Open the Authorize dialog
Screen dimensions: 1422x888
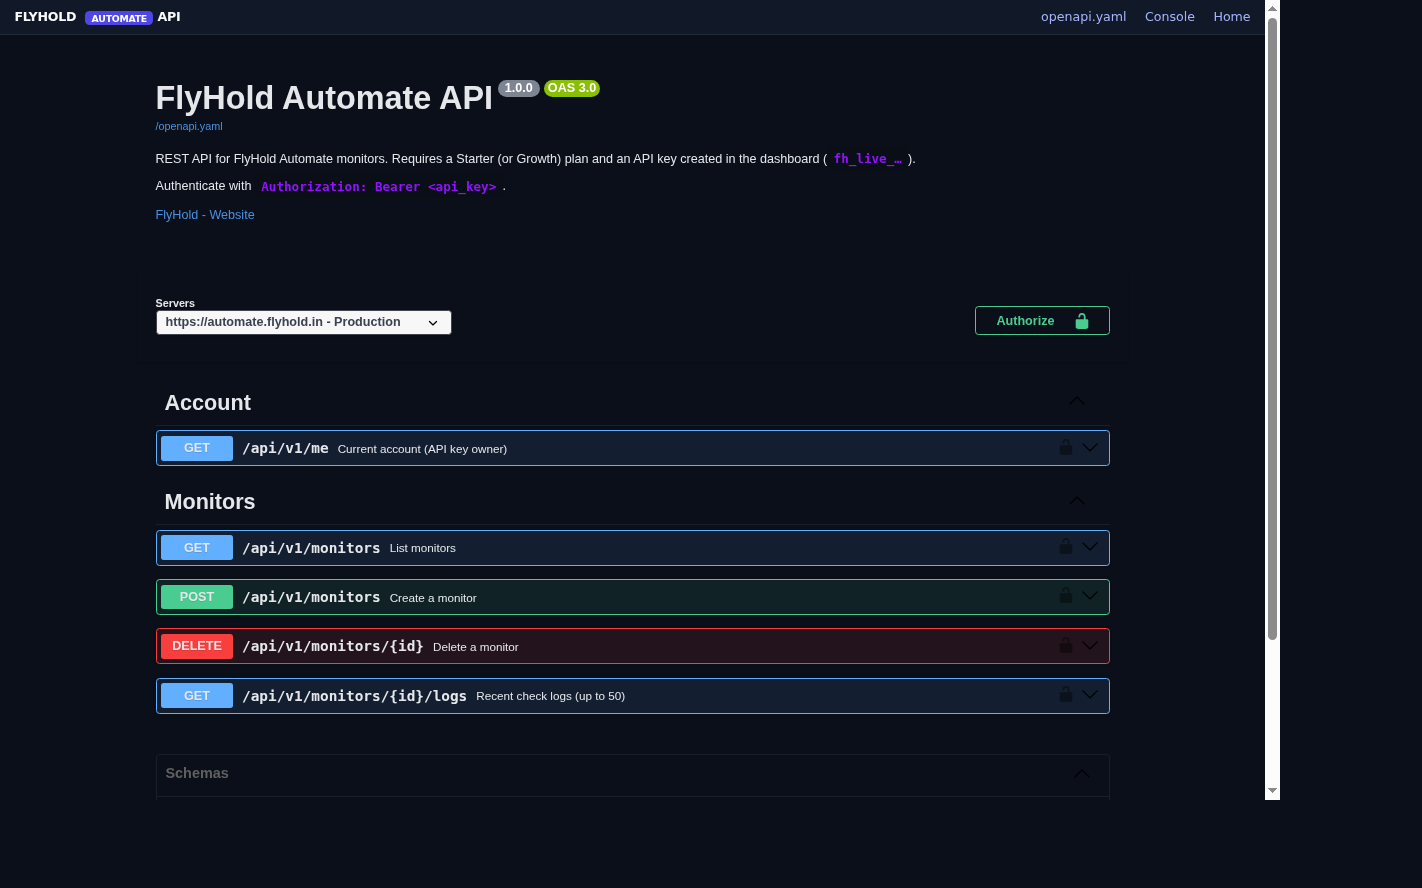[x=1042, y=321]
